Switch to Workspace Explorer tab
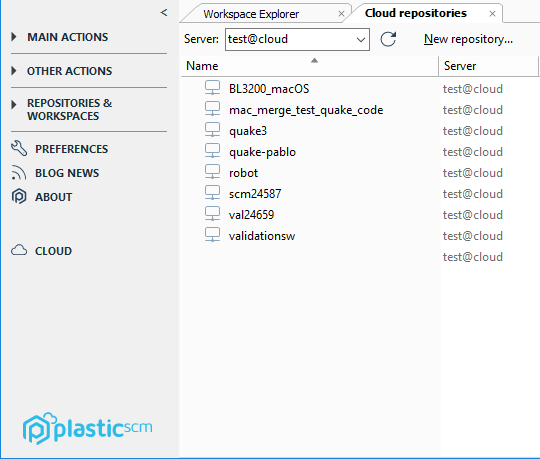Image resolution: width=540 pixels, height=459 pixels. point(251,14)
